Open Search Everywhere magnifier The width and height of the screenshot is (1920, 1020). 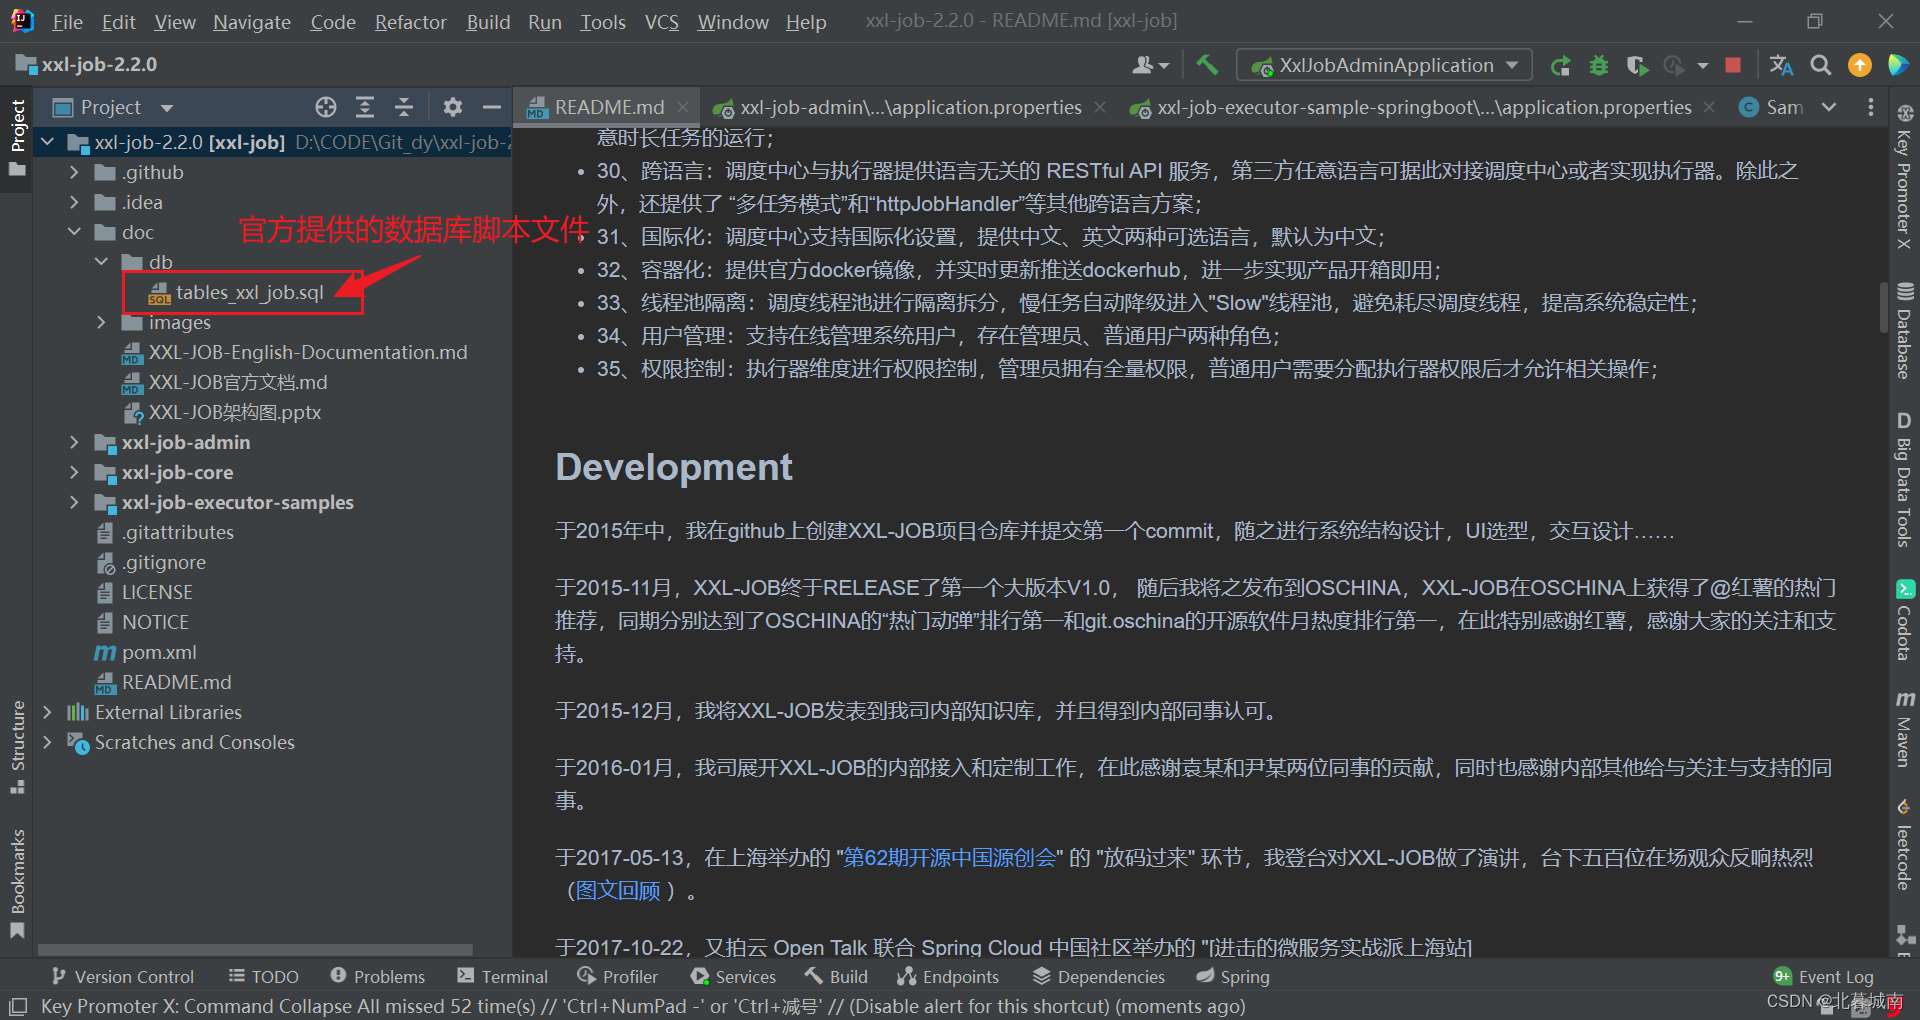coord(1821,66)
